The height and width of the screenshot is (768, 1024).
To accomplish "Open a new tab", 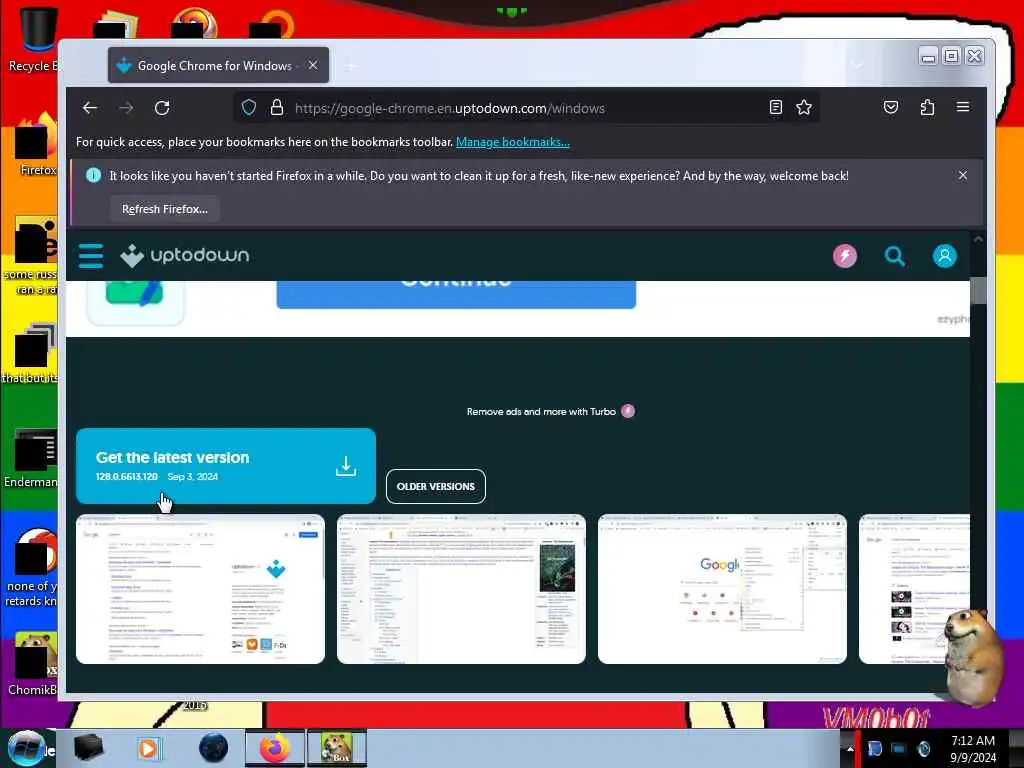I will [351, 65].
